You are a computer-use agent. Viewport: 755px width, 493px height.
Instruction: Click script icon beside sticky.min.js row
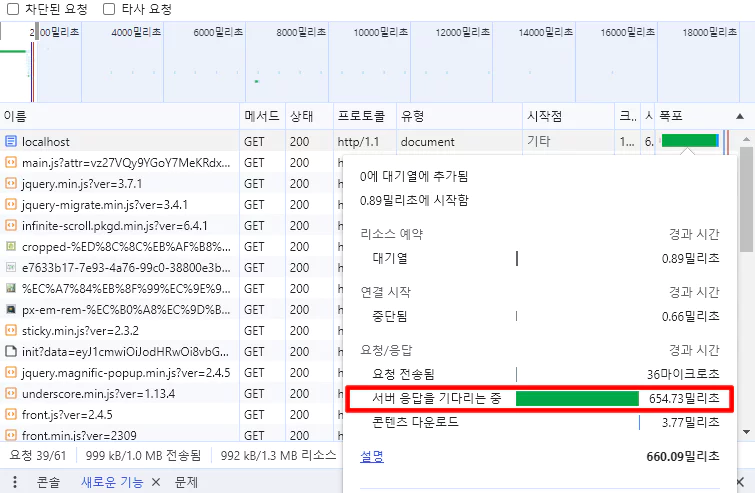point(11,330)
